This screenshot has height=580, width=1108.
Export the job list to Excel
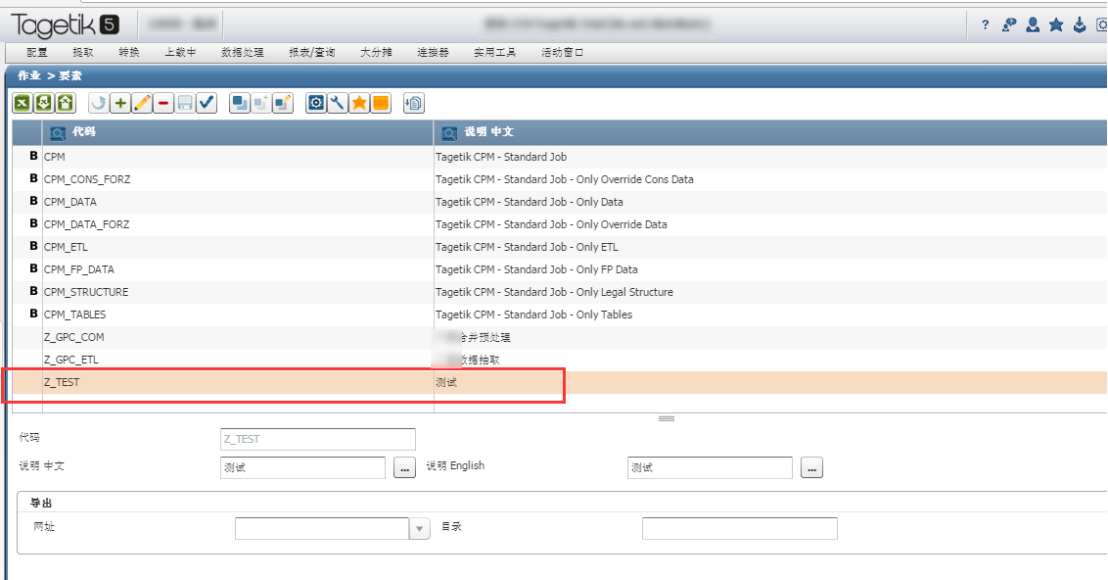coord(21,103)
